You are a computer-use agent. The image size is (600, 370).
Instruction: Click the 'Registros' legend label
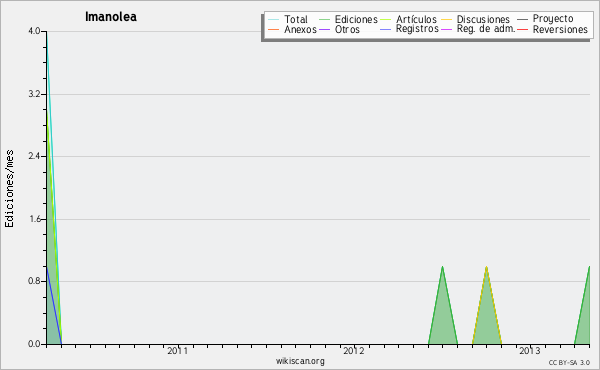[417, 29]
